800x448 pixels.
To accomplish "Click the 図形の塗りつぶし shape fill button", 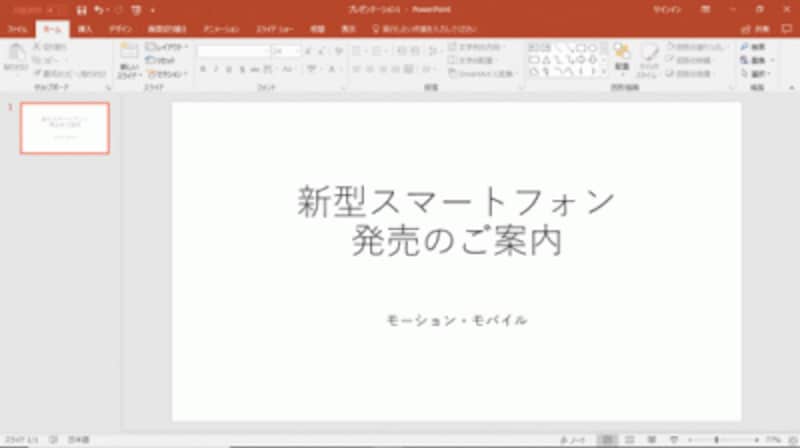I will [697, 47].
